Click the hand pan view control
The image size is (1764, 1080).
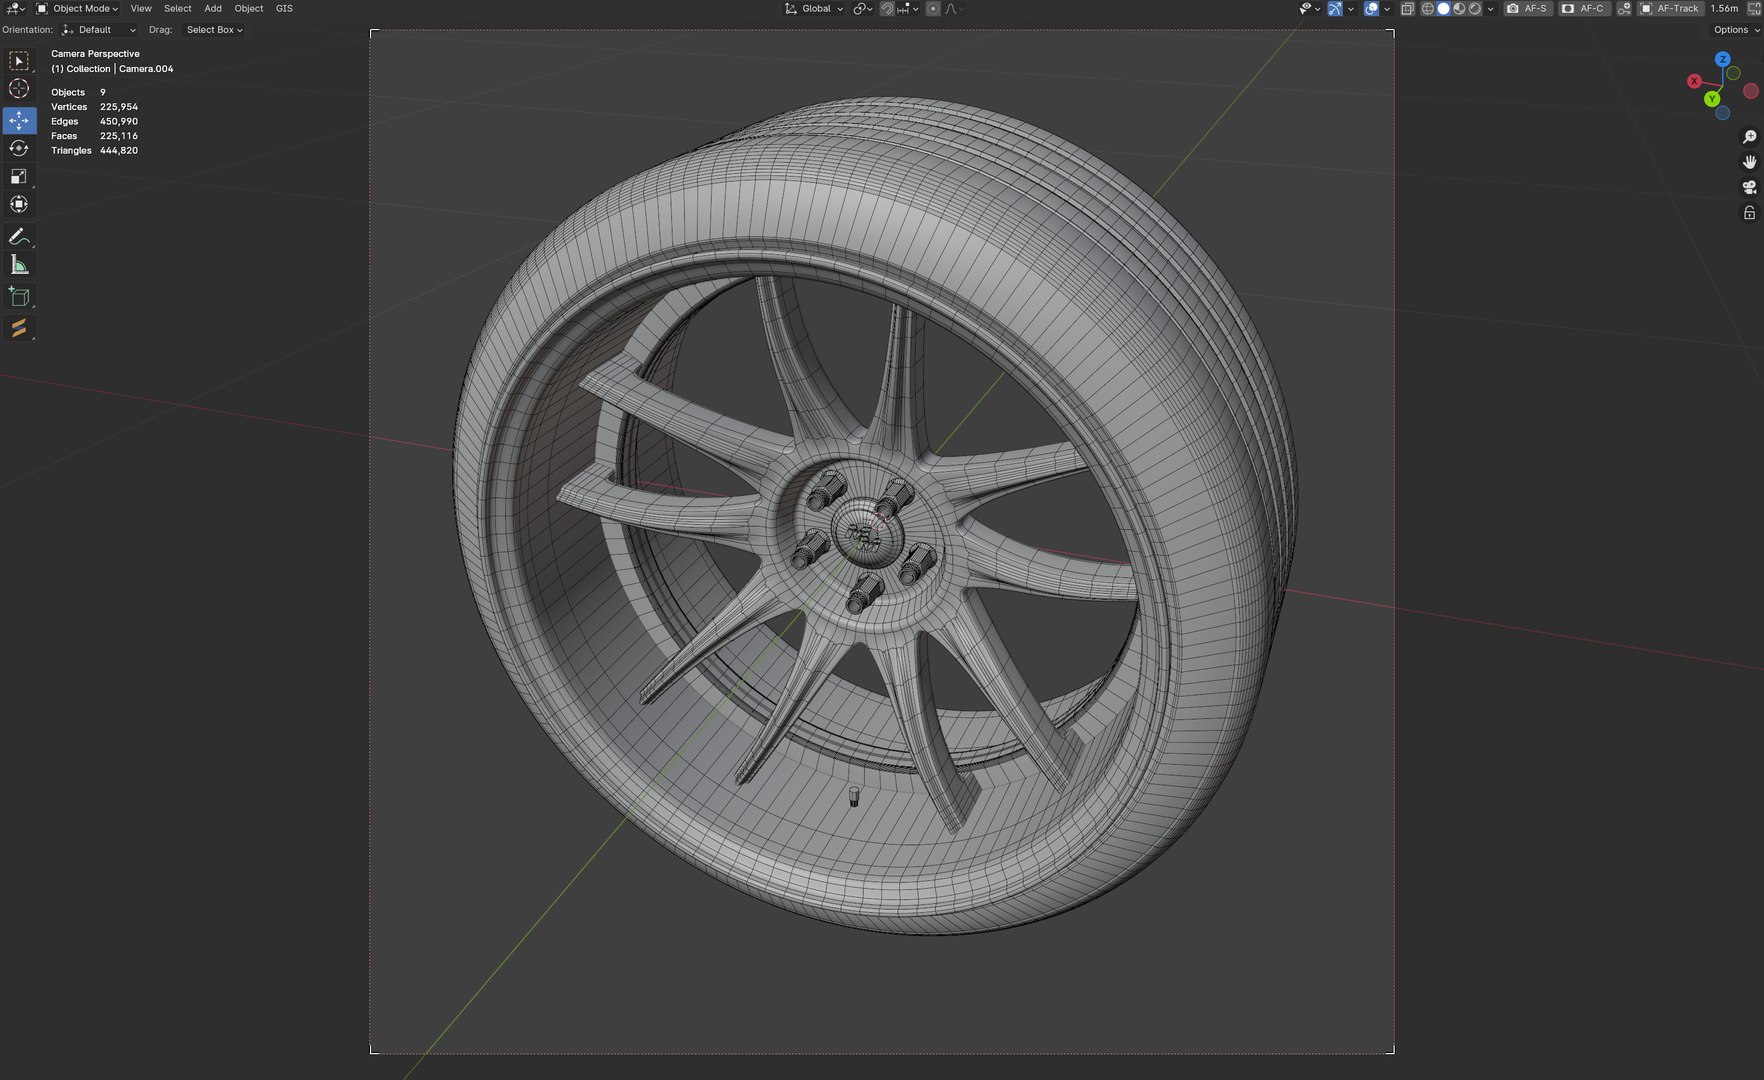pyautogui.click(x=1749, y=162)
